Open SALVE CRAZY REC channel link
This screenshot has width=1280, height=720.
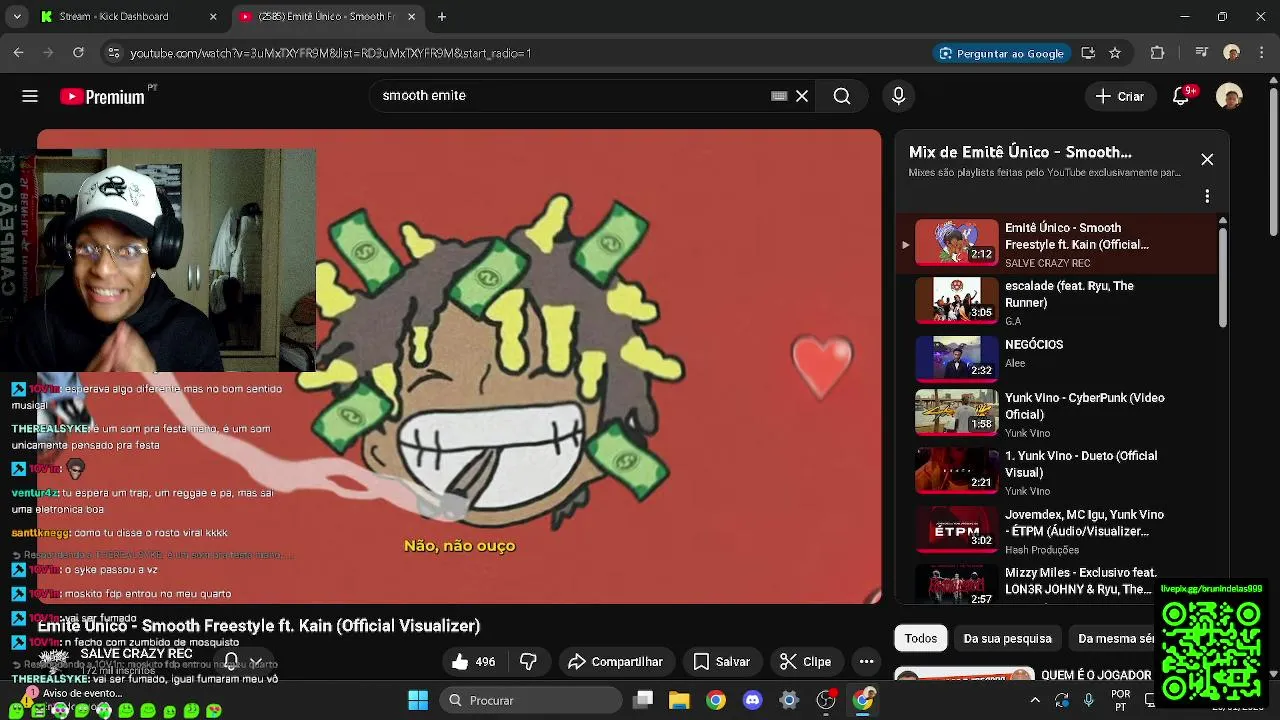click(x=136, y=653)
